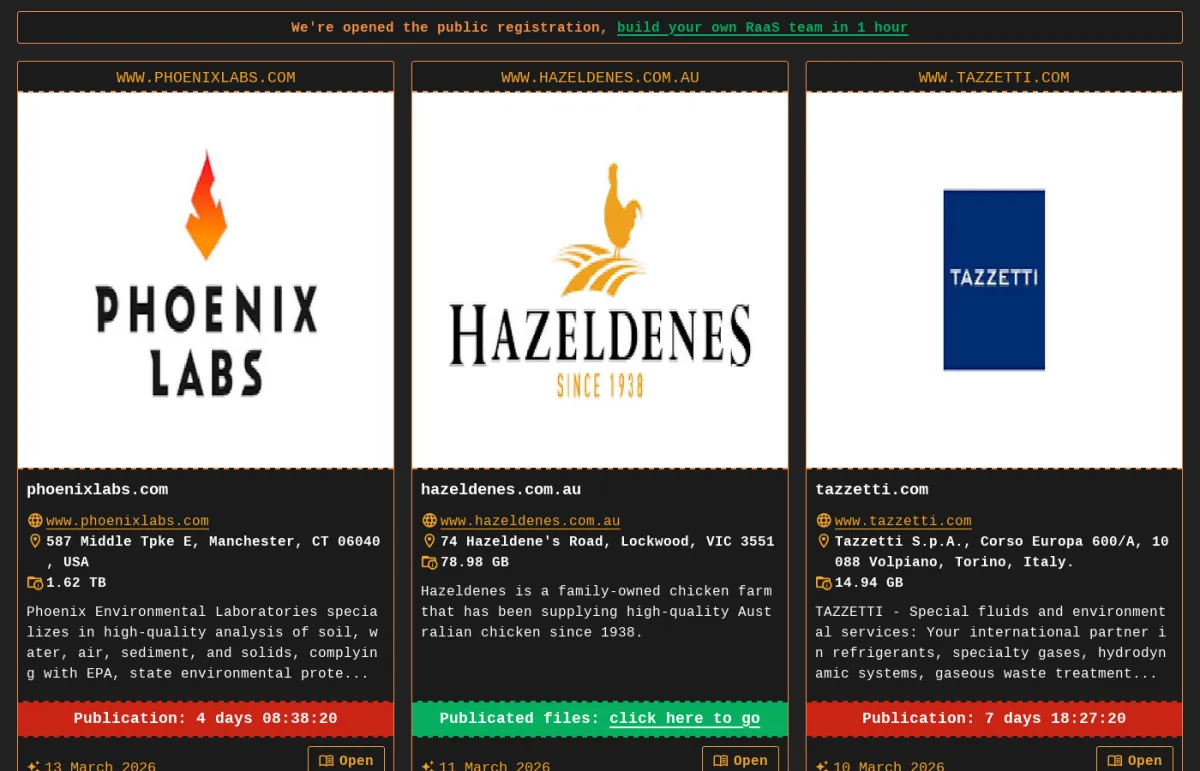Click the '78.98 GB' size text
Image resolution: width=1200 pixels, height=771 pixels.
[x=474, y=562]
